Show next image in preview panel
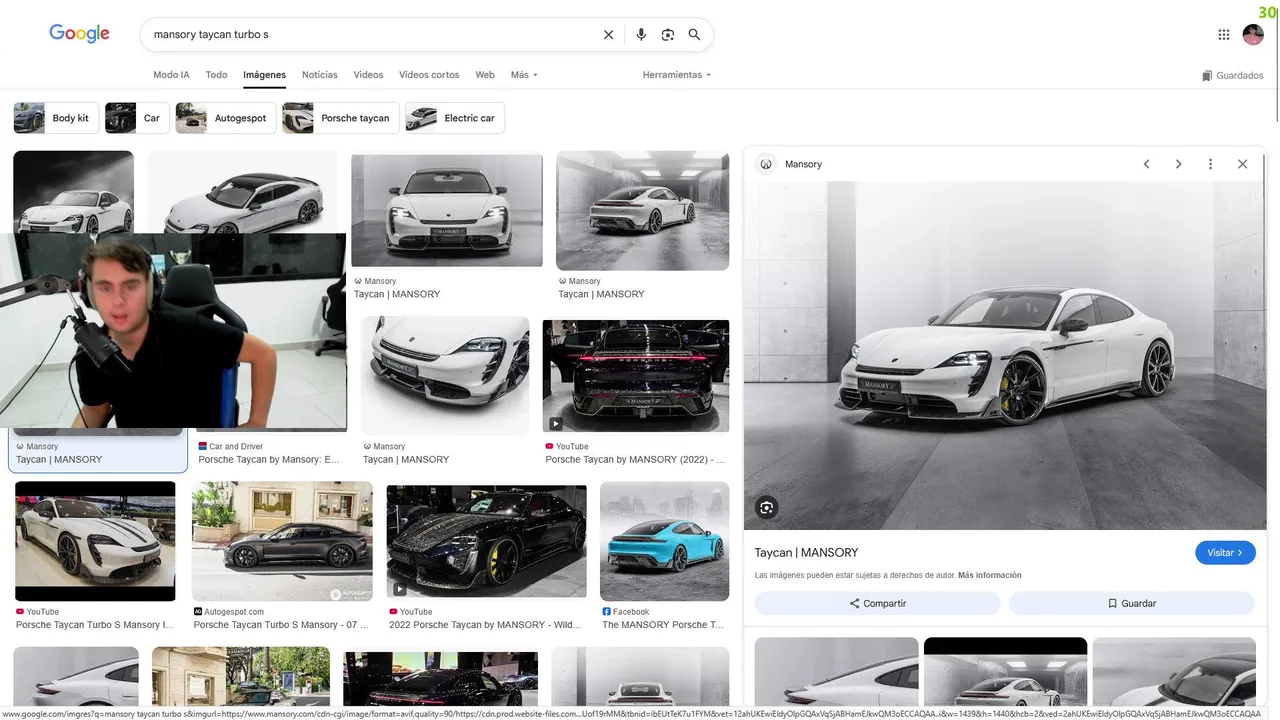Screen dimensions: 1280x720 click(x=1179, y=164)
